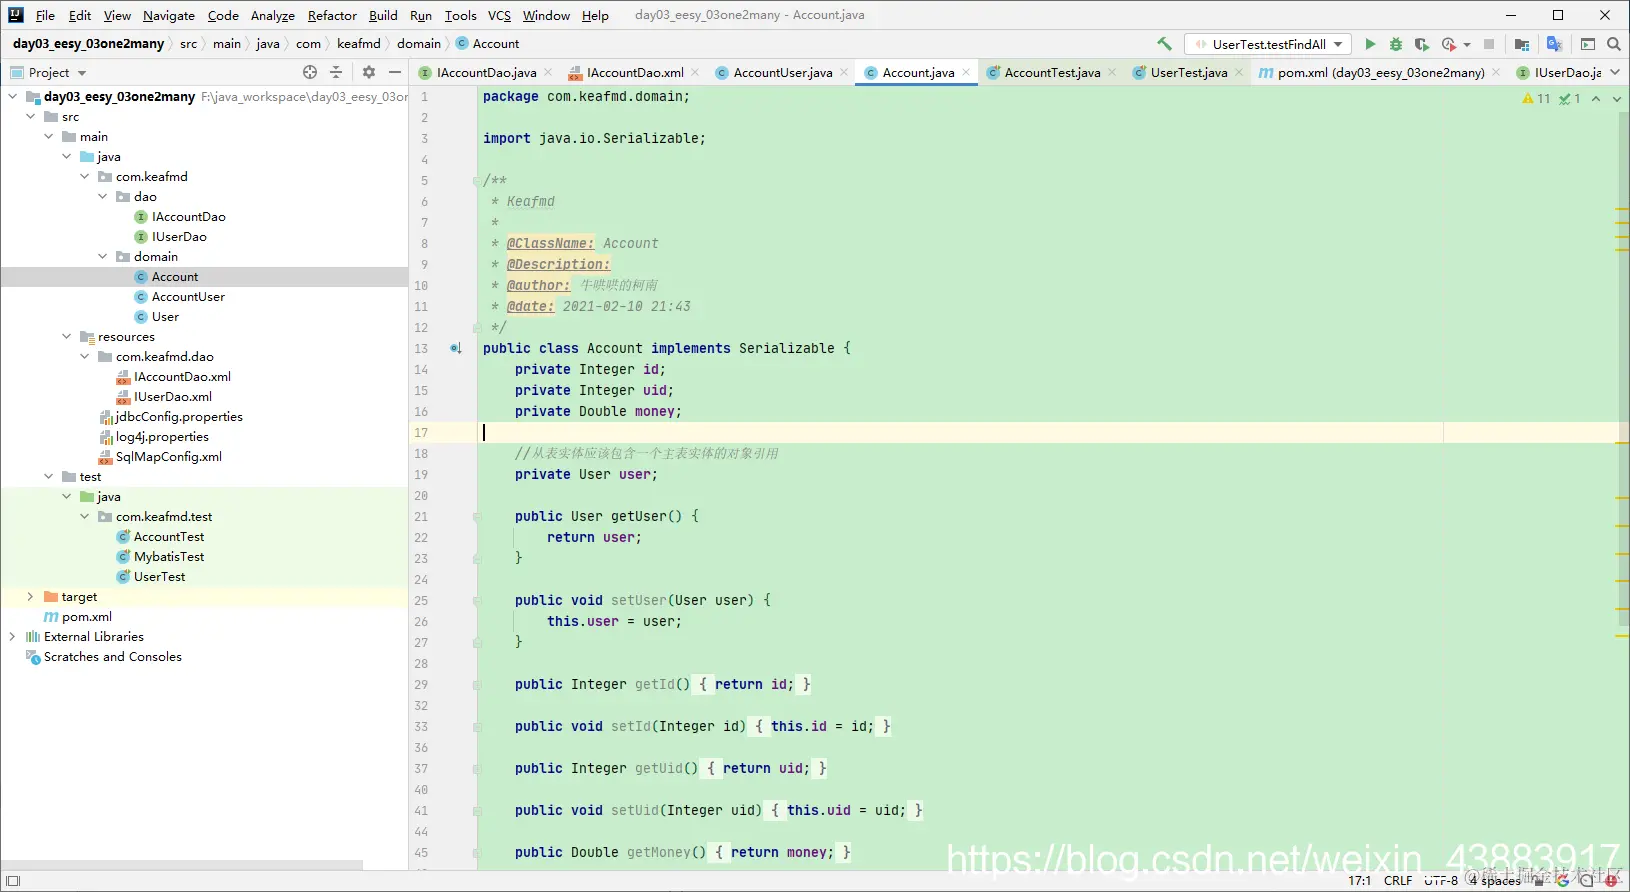This screenshot has height=892, width=1630.
Task: Click the stop process icon
Action: [1489, 44]
